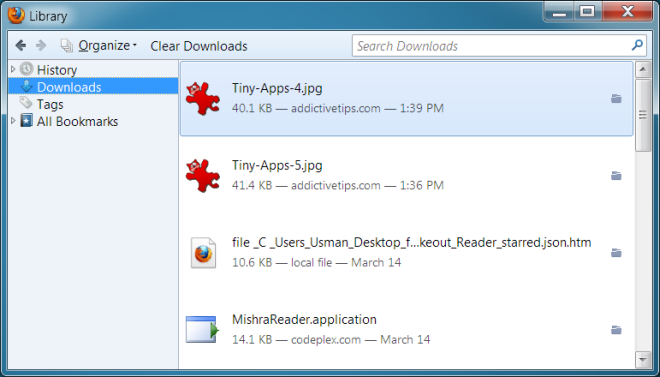Click the downloads list scrollbar thumb
The image size is (660, 377).
coord(643,115)
